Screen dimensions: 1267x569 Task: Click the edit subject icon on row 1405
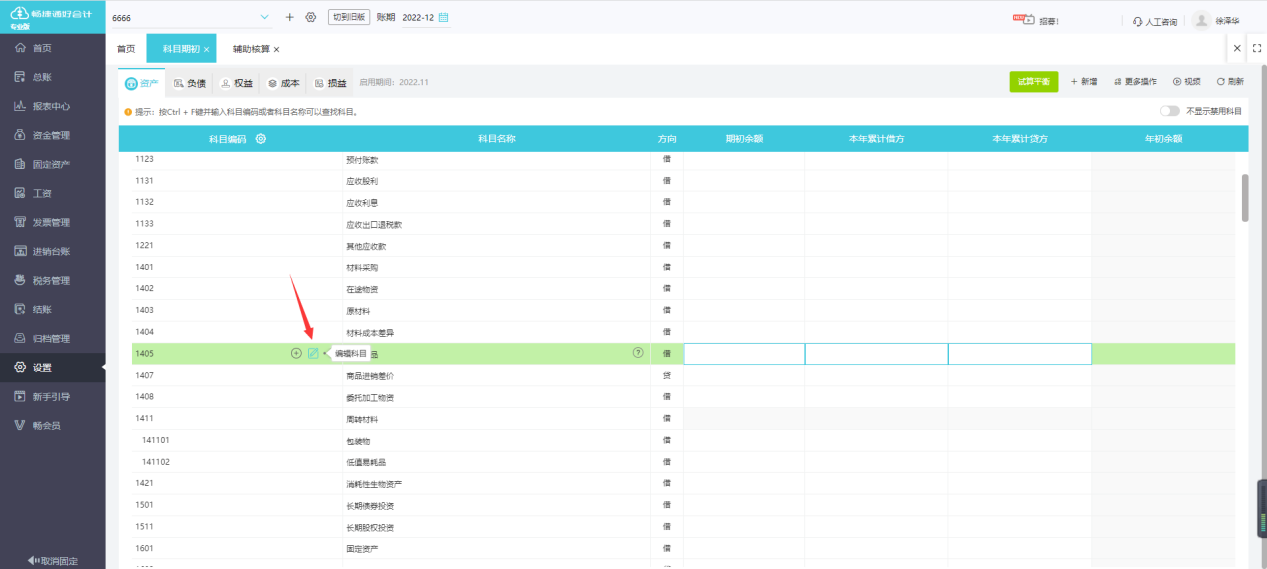tap(313, 353)
